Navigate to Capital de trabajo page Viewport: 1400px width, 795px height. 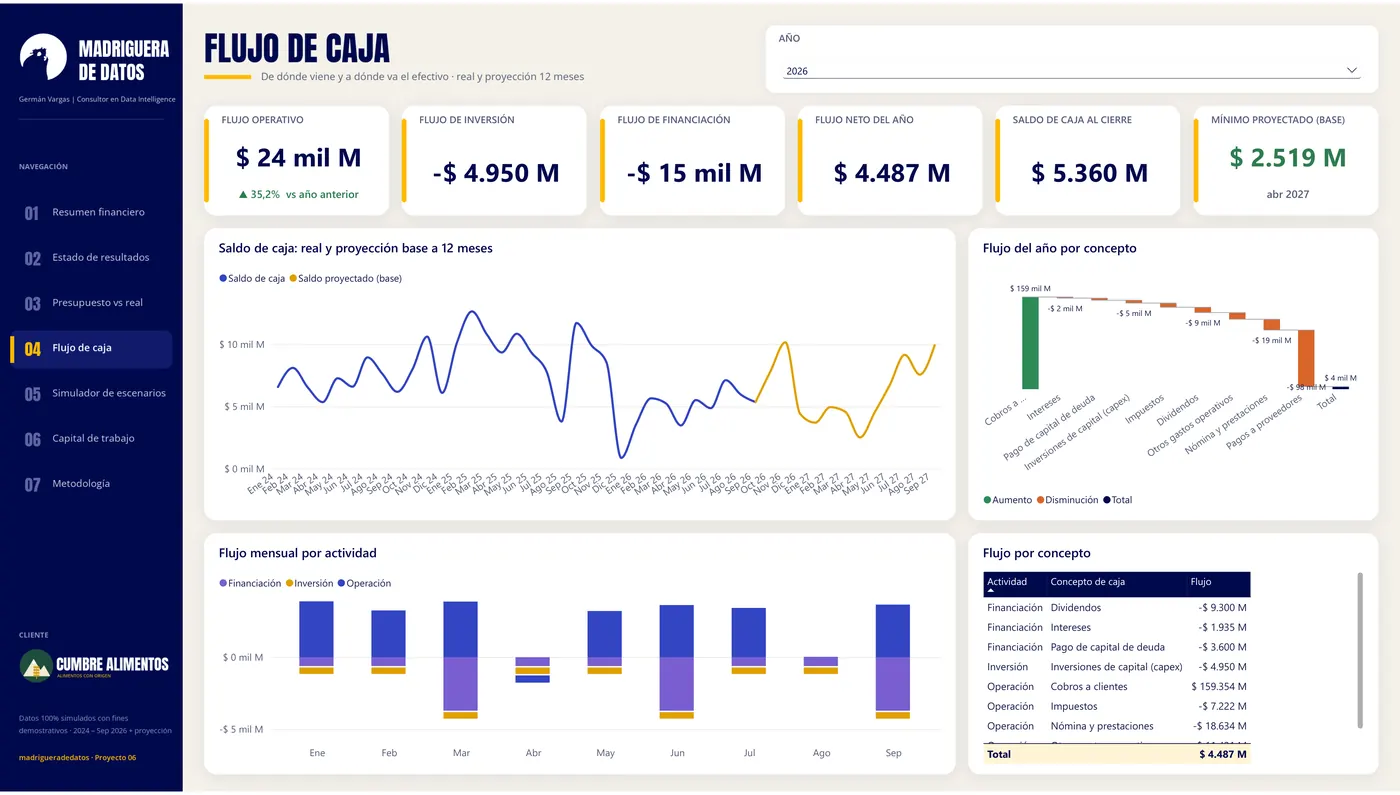point(91,439)
